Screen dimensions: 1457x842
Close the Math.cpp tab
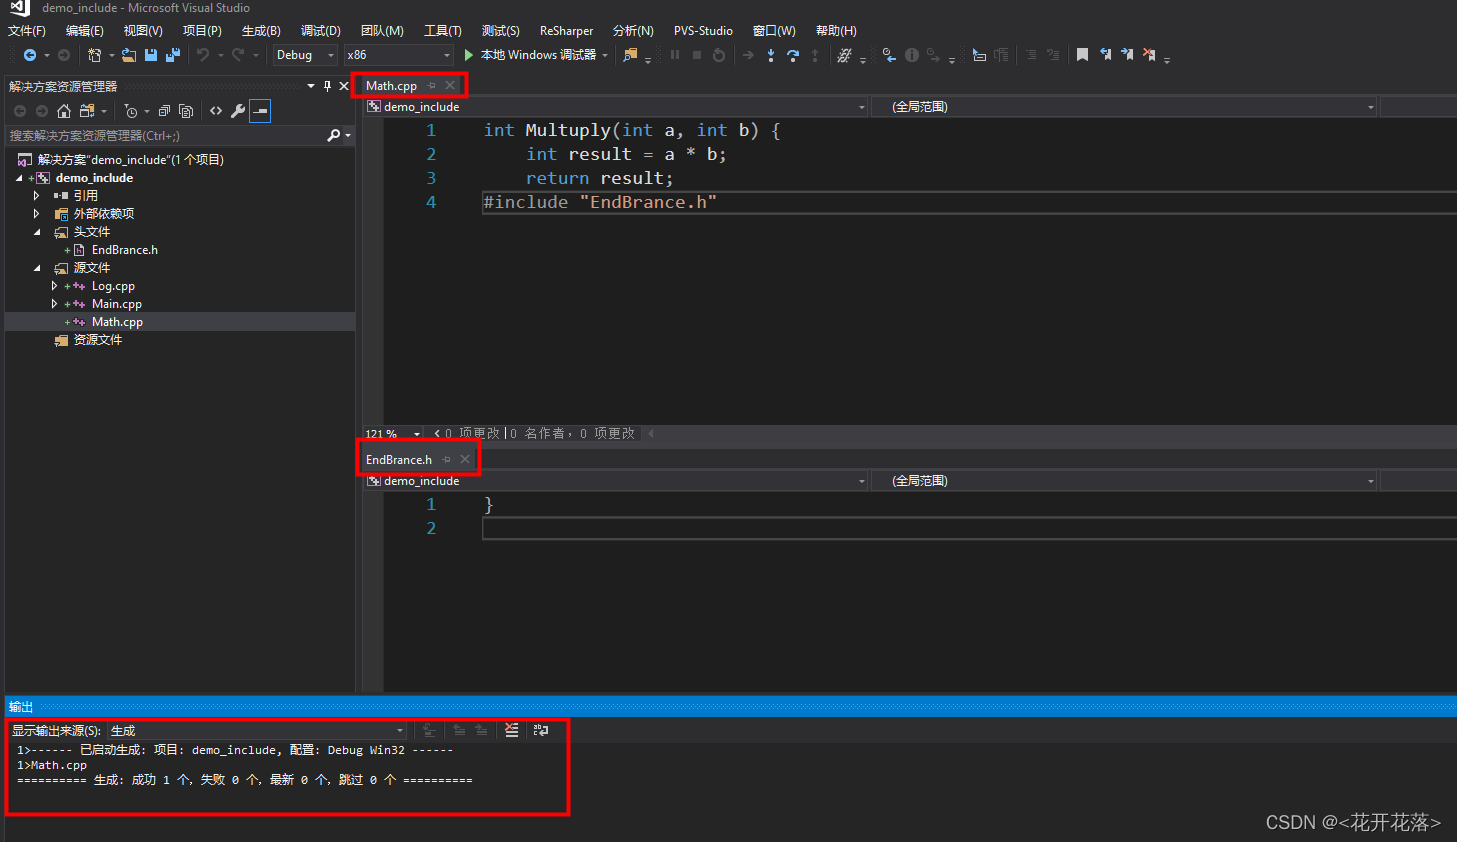point(450,86)
